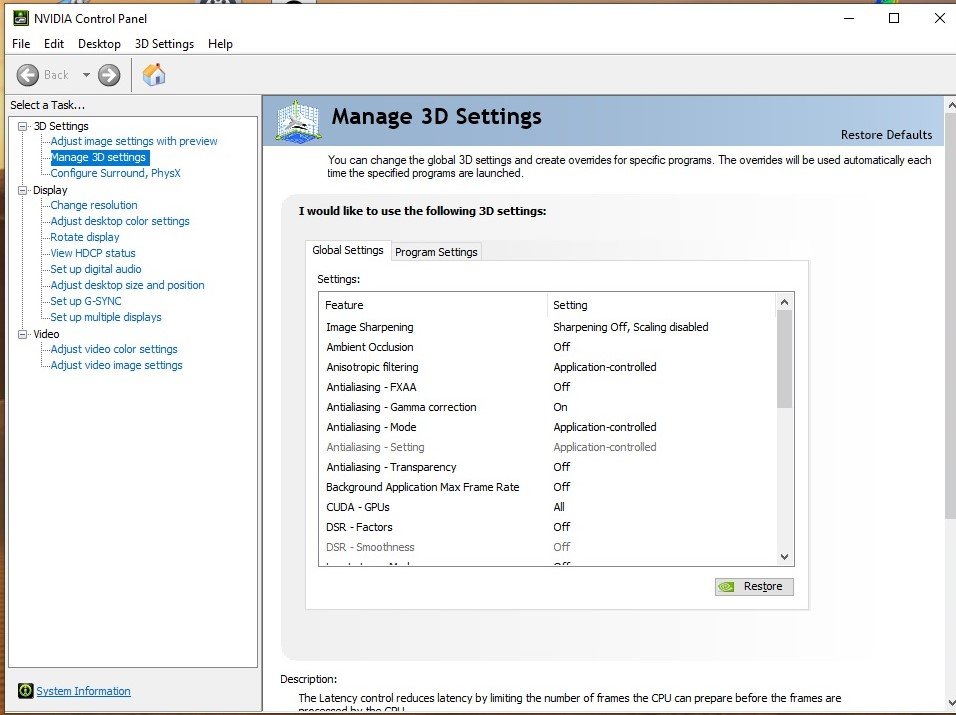Click the Restore button with NVIDIA logo

click(754, 586)
